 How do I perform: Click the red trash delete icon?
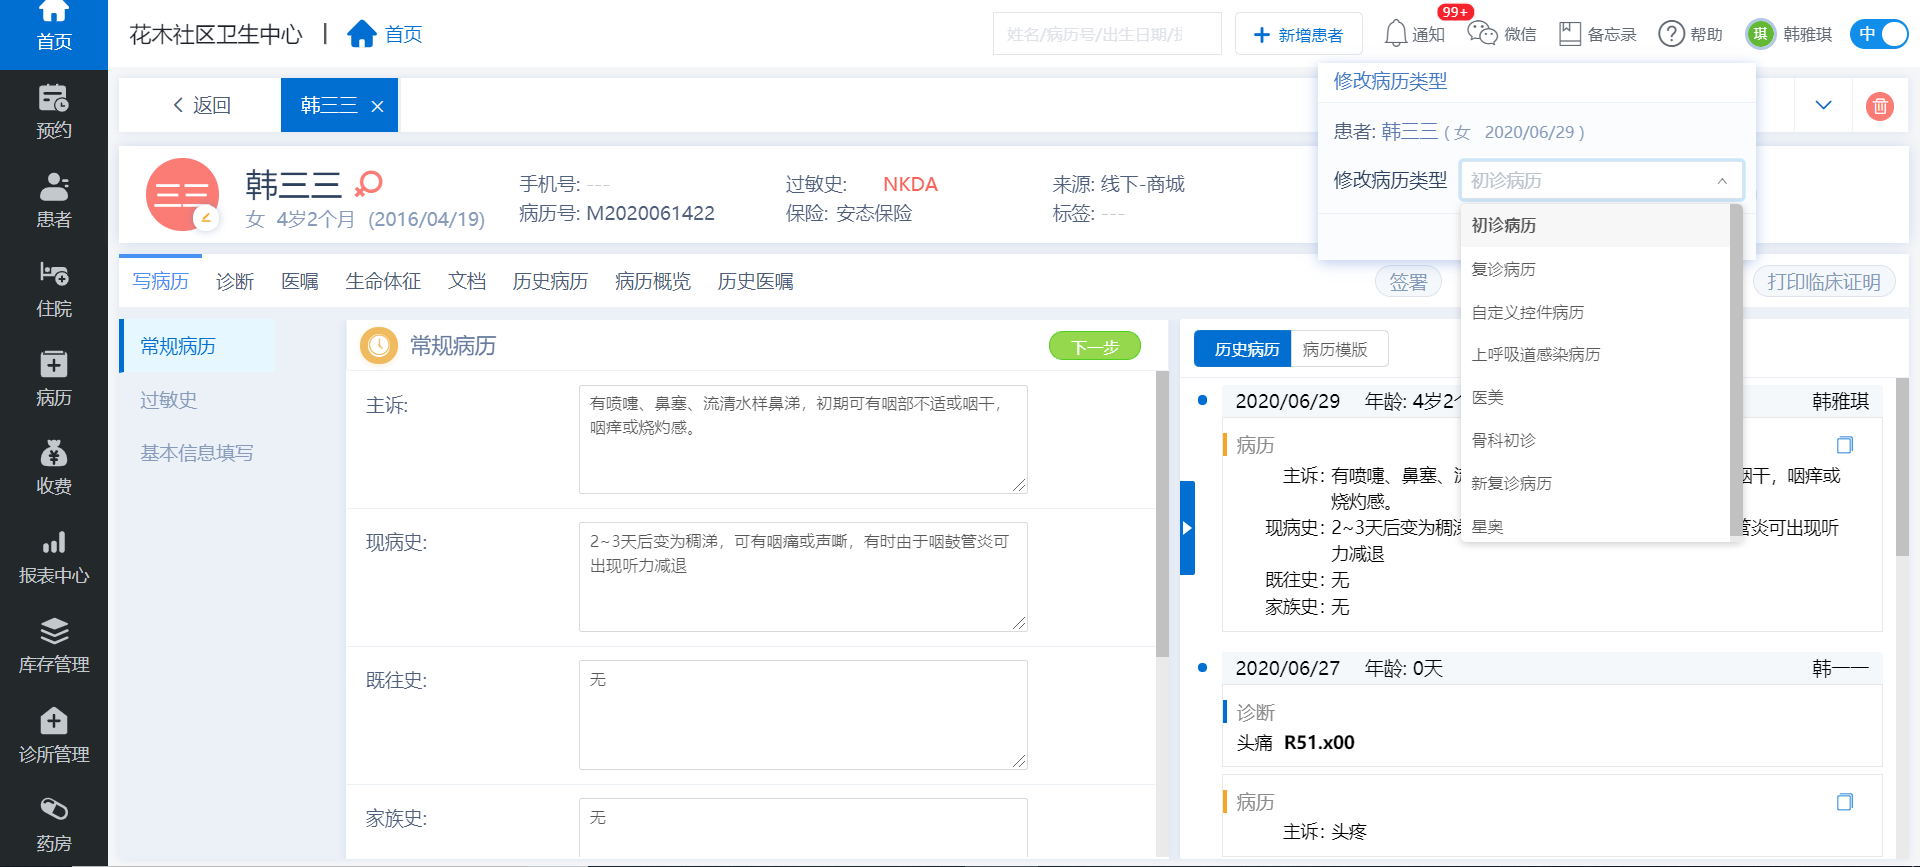pyautogui.click(x=1880, y=105)
